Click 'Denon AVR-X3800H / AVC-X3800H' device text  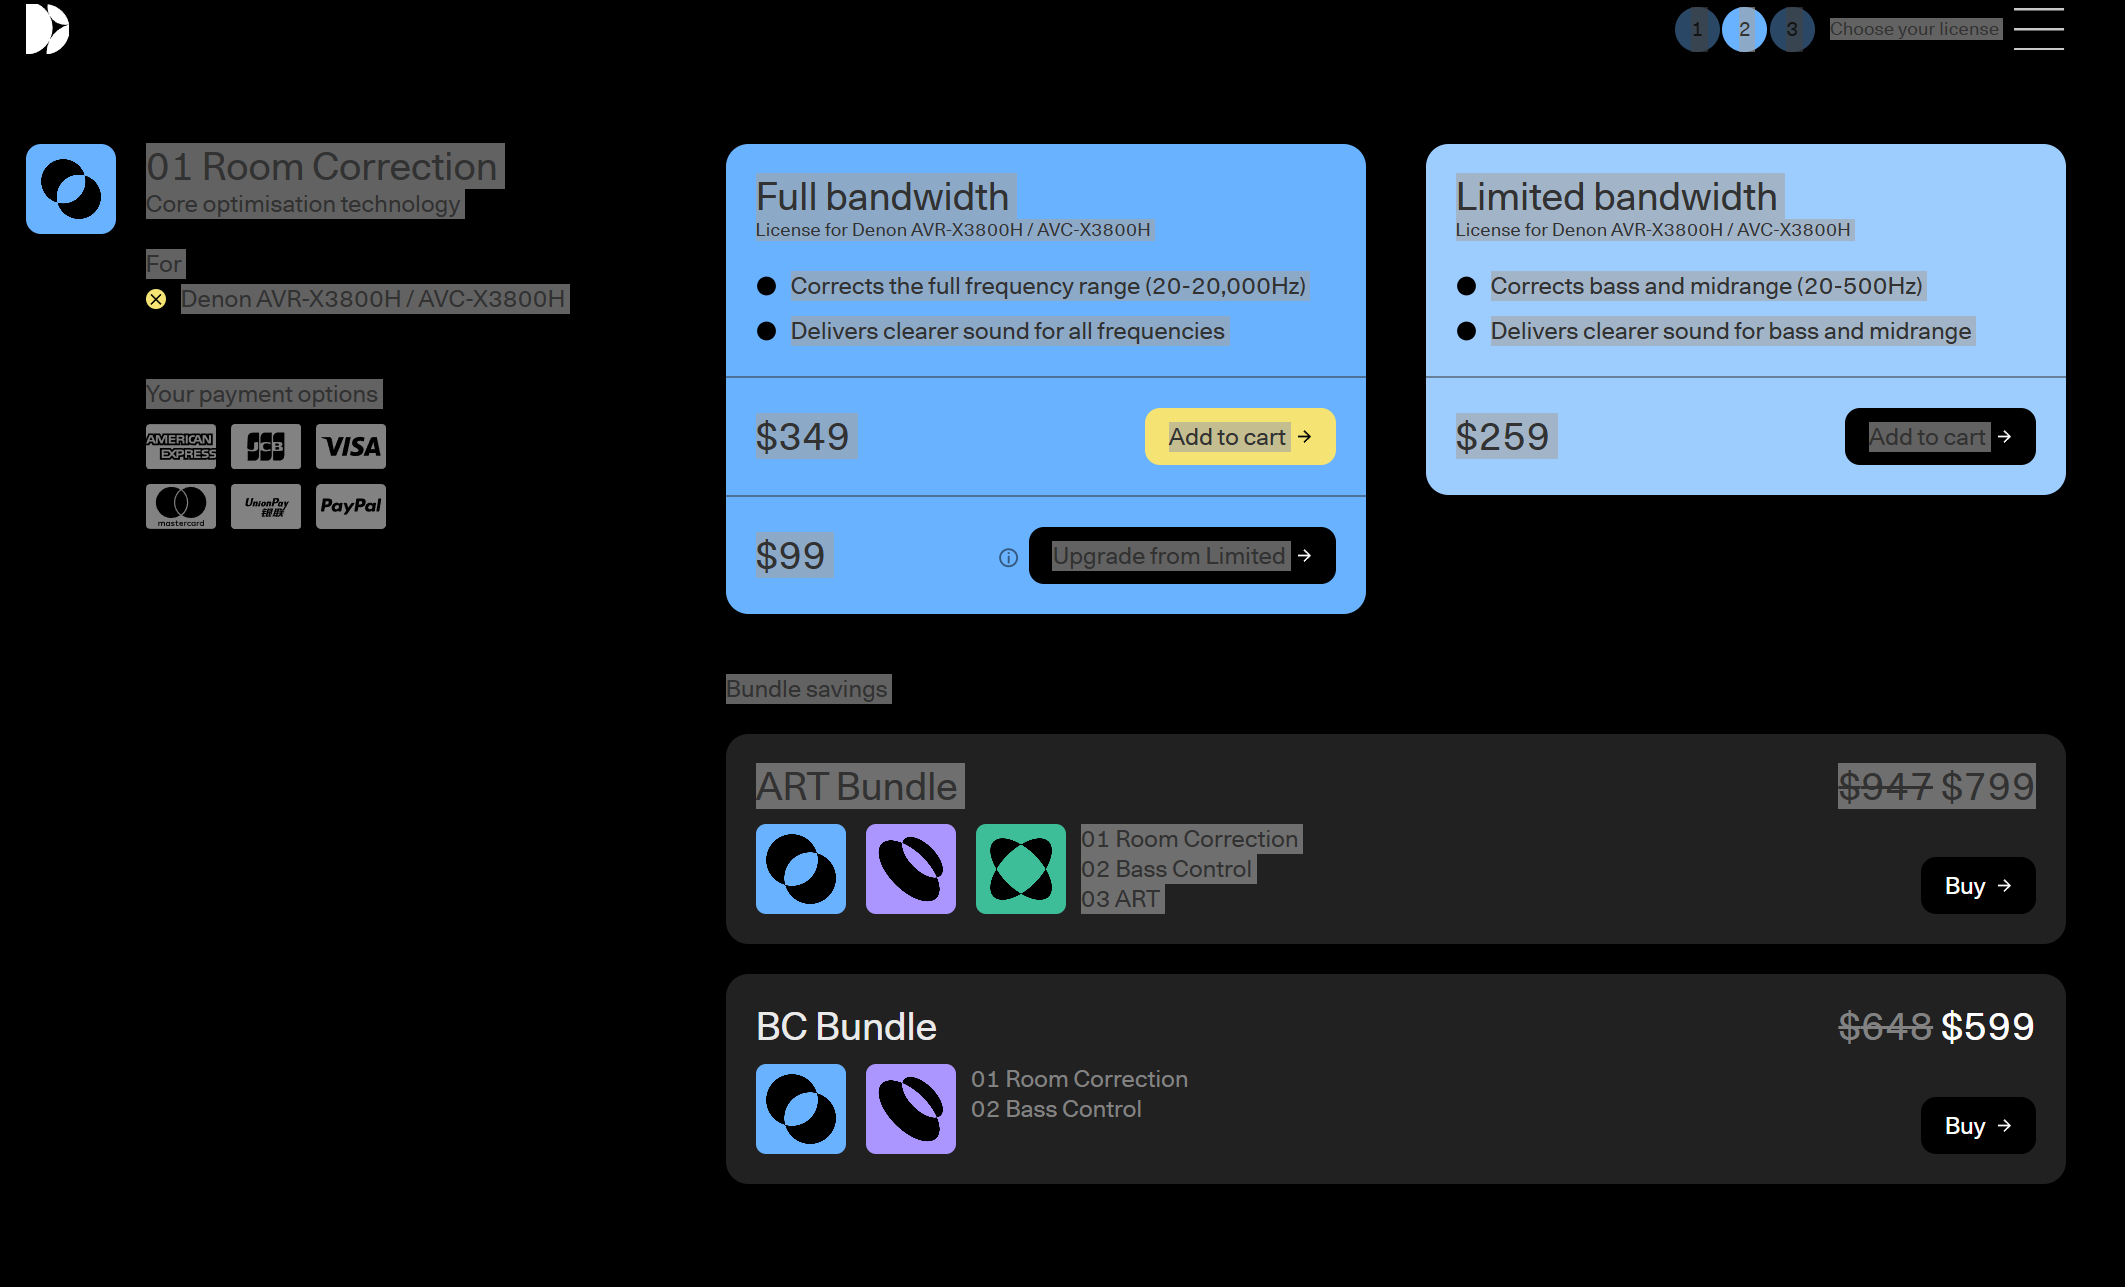point(373,299)
